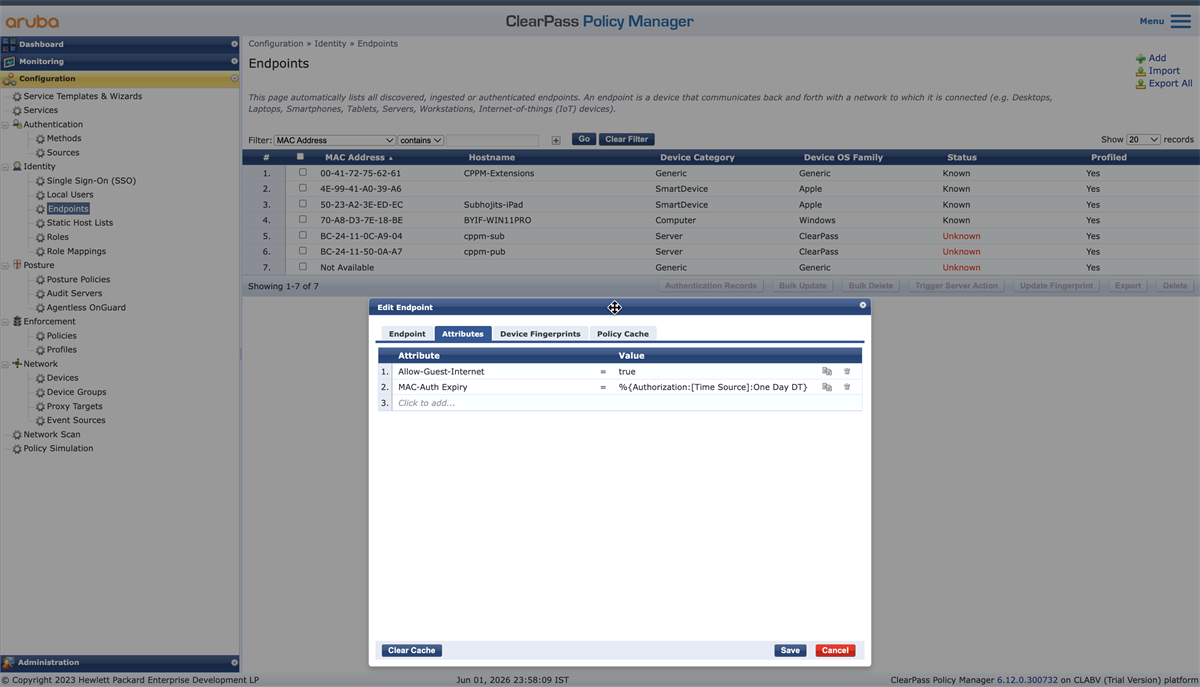Open Static Host Lists
This screenshot has width=1200, height=687.
click(80, 223)
